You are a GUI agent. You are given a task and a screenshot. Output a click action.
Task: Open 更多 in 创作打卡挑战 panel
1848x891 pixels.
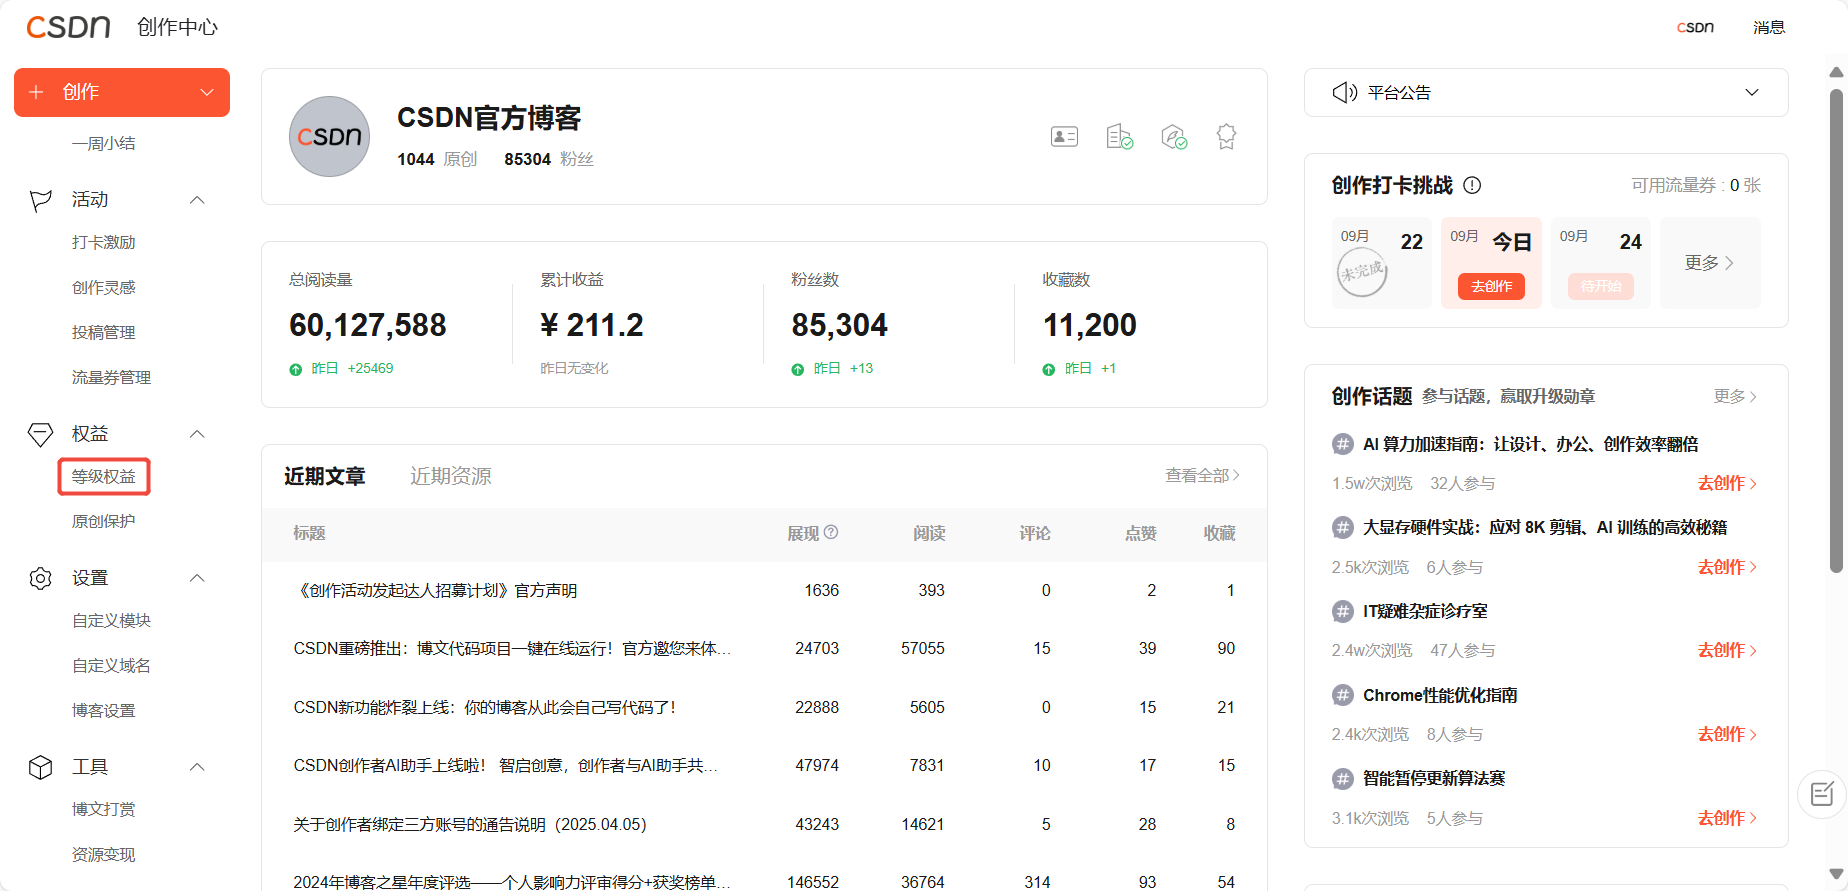tap(1709, 263)
